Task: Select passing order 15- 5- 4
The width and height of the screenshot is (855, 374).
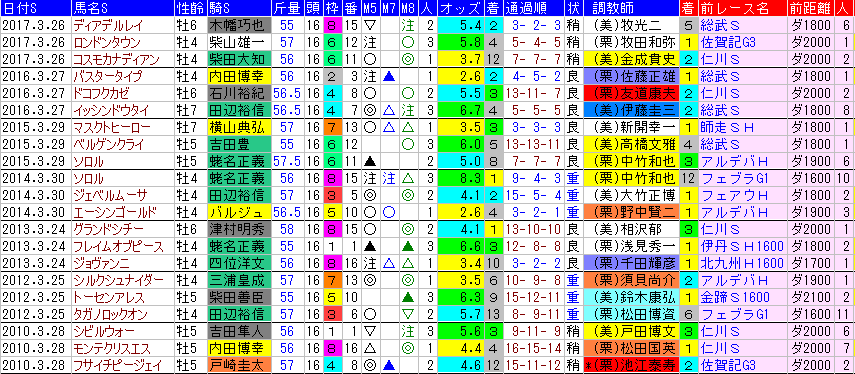Action: tap(534, 195)
